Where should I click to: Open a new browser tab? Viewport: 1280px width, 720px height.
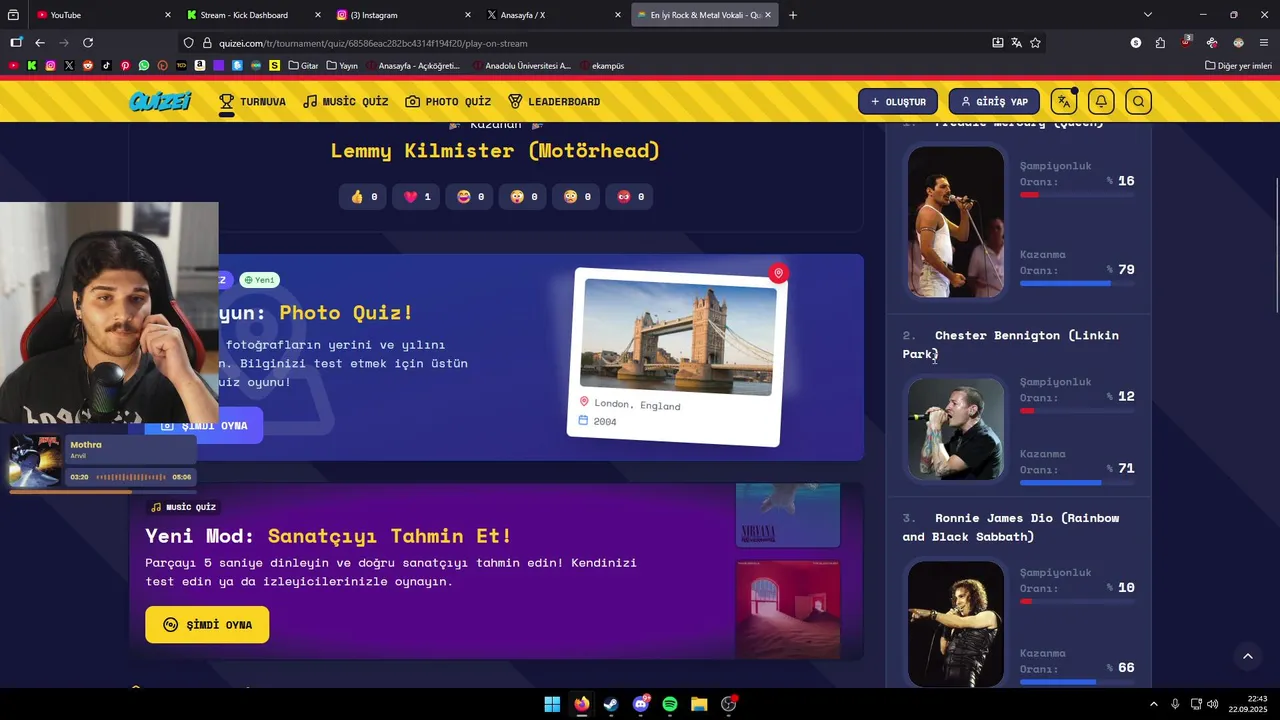pyautogui.click(x=793, y=15)
